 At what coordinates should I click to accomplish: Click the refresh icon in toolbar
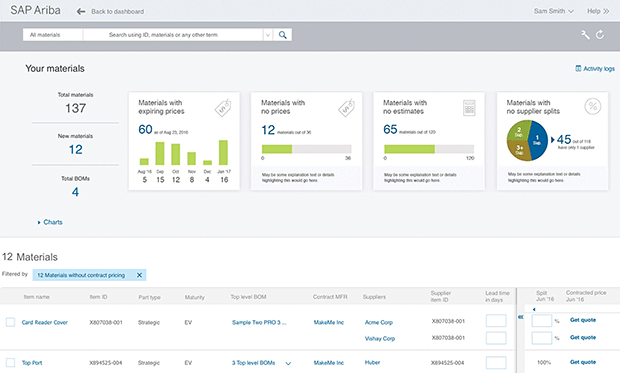(x=600, y=35)
